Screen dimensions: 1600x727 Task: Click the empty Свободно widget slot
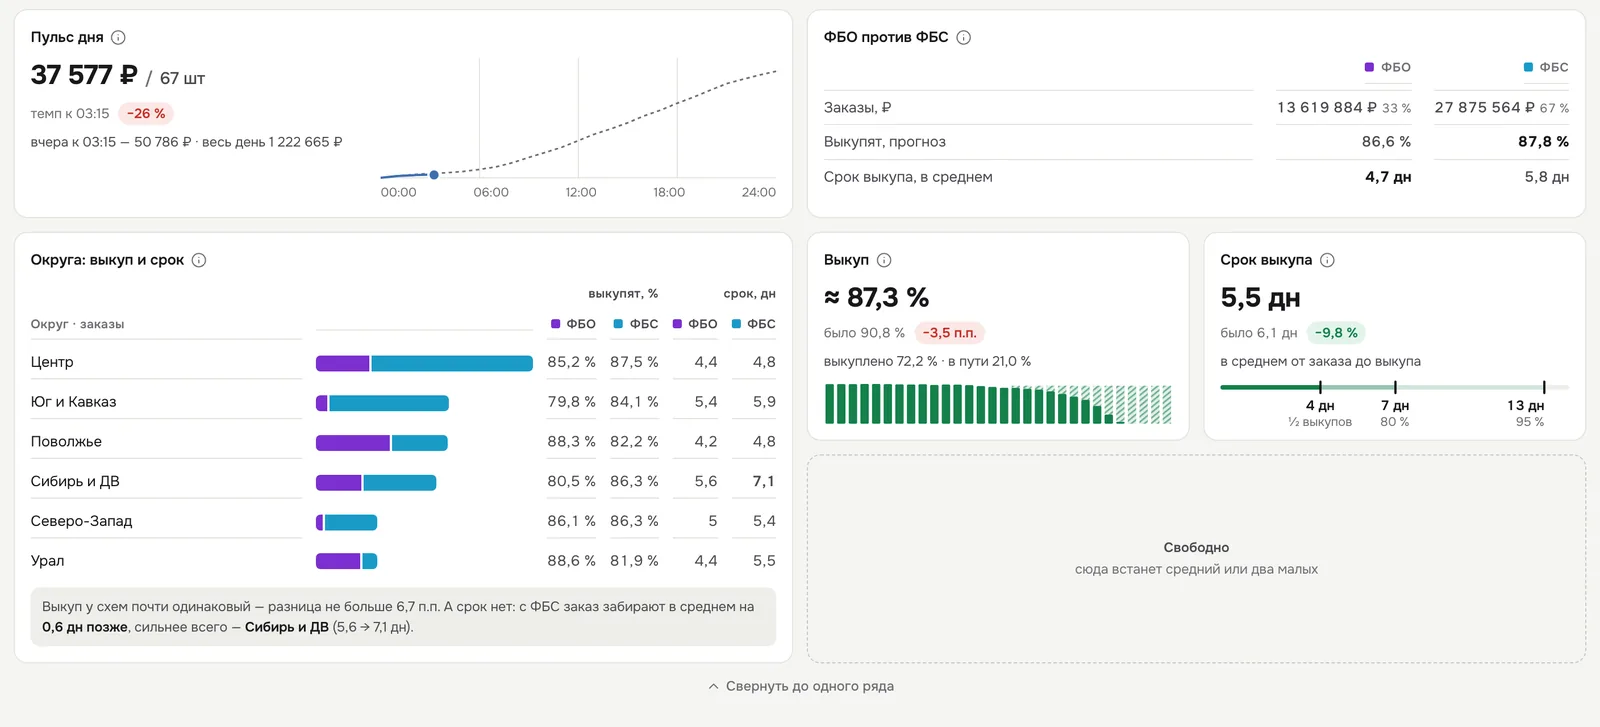click(1196, 558)
